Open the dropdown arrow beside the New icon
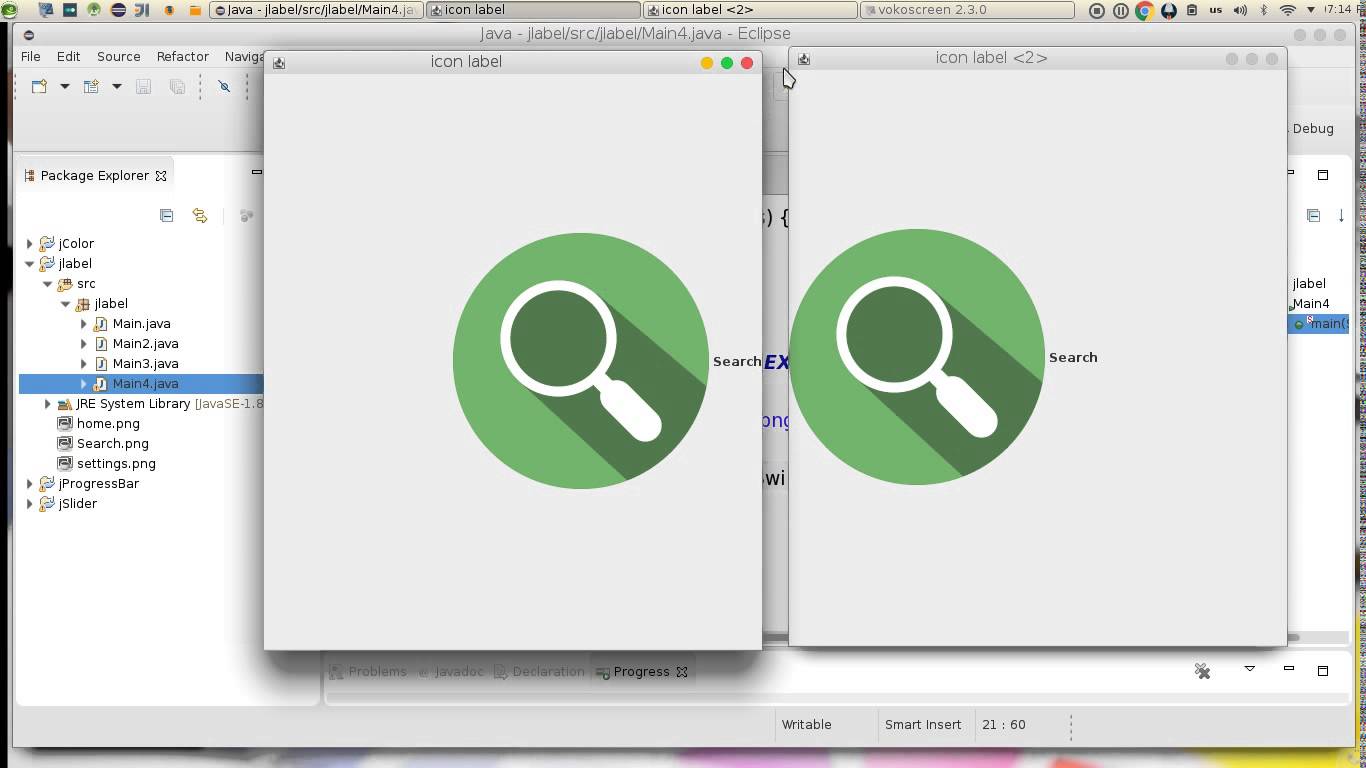The height and width of the screenshot is (768, 1366). (65, 87)
